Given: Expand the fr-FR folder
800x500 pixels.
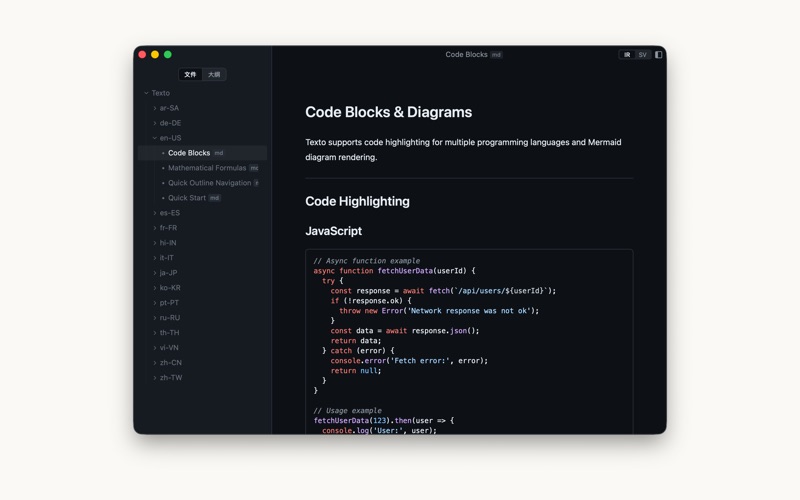Looking at the screenshot, I should (x=155, y=228).
